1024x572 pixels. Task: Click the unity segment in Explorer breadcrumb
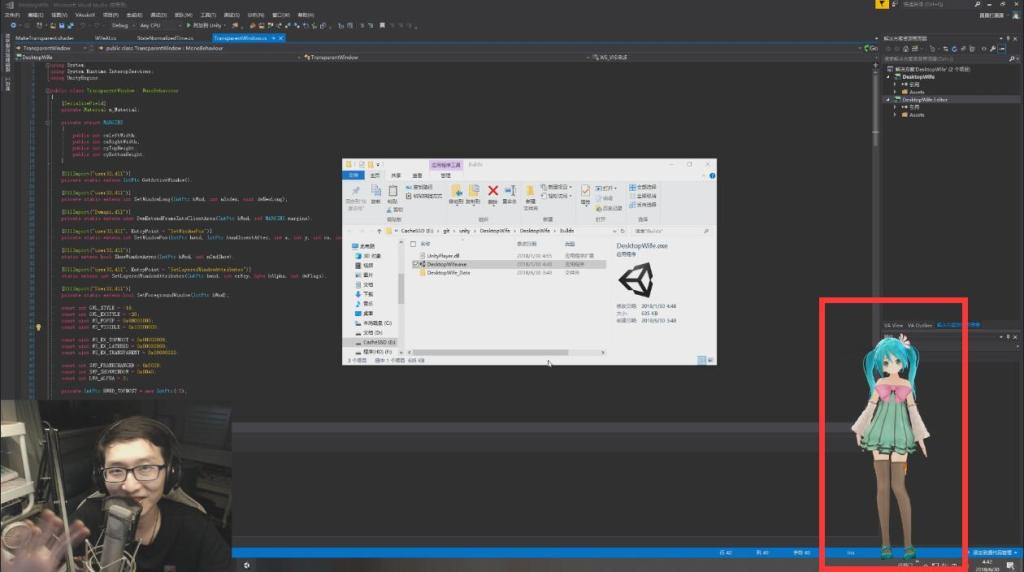[464, 231]
